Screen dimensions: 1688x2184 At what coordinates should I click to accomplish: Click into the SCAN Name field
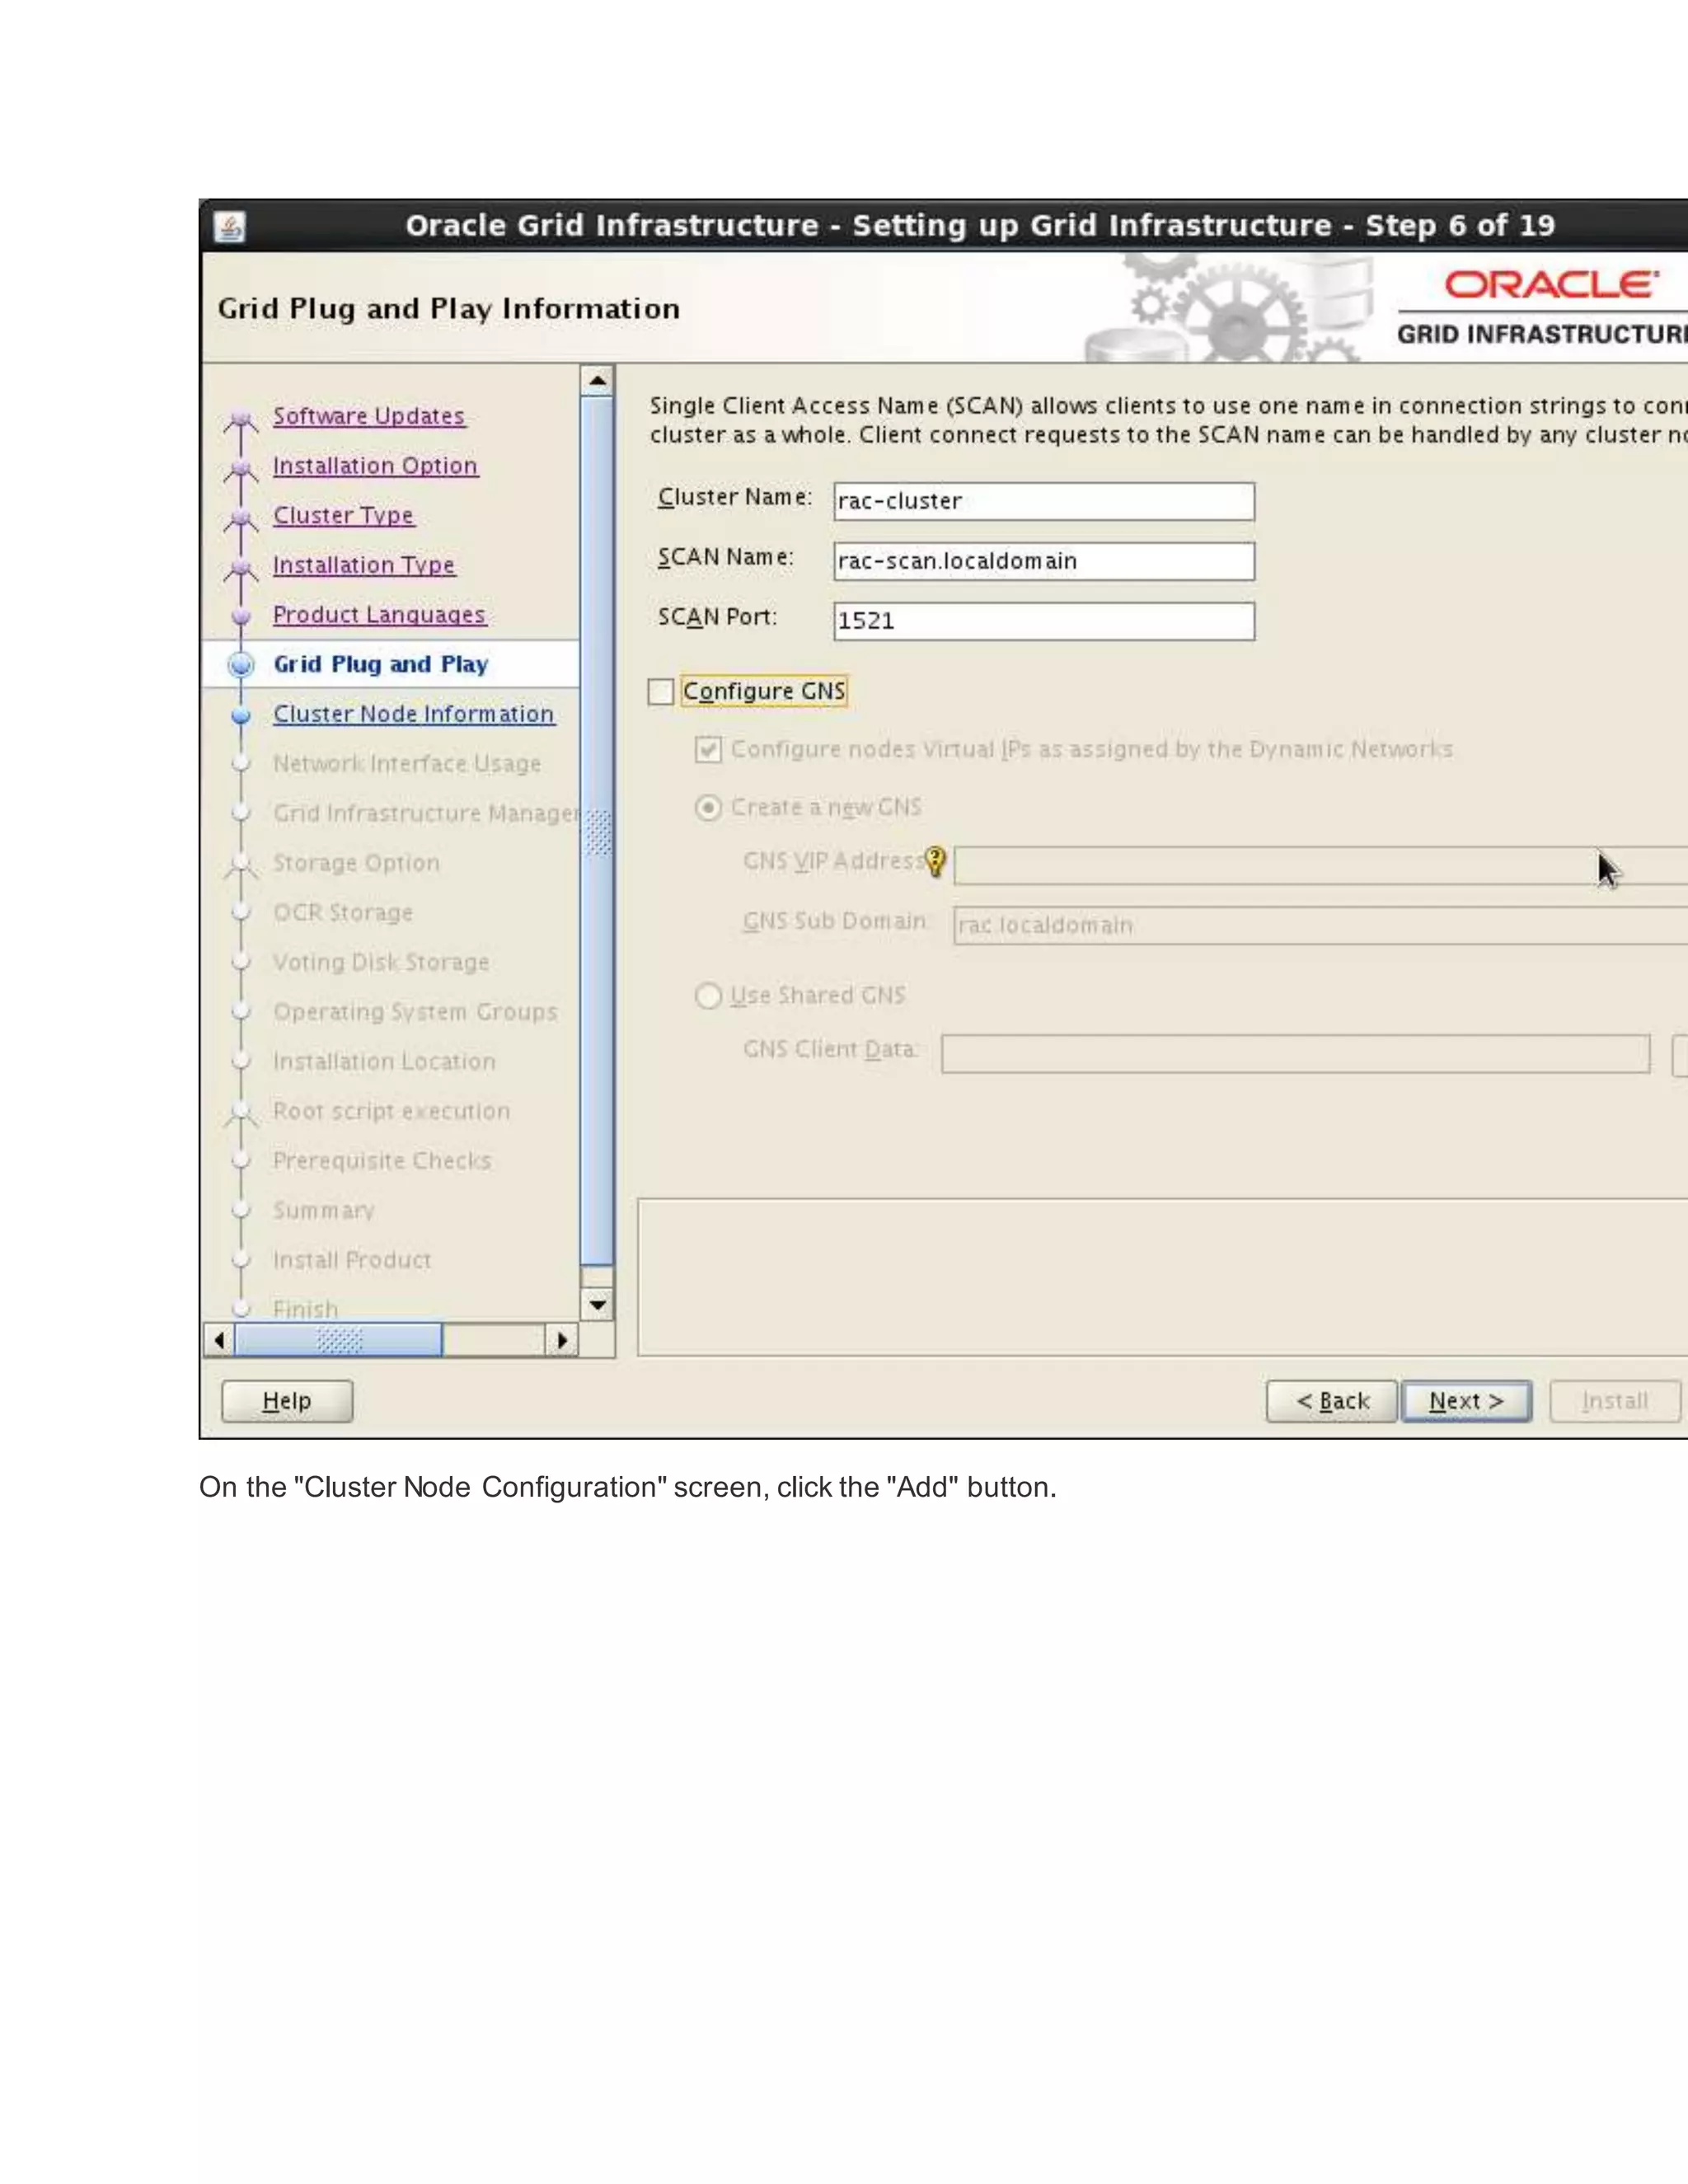tap(1044, 561)
